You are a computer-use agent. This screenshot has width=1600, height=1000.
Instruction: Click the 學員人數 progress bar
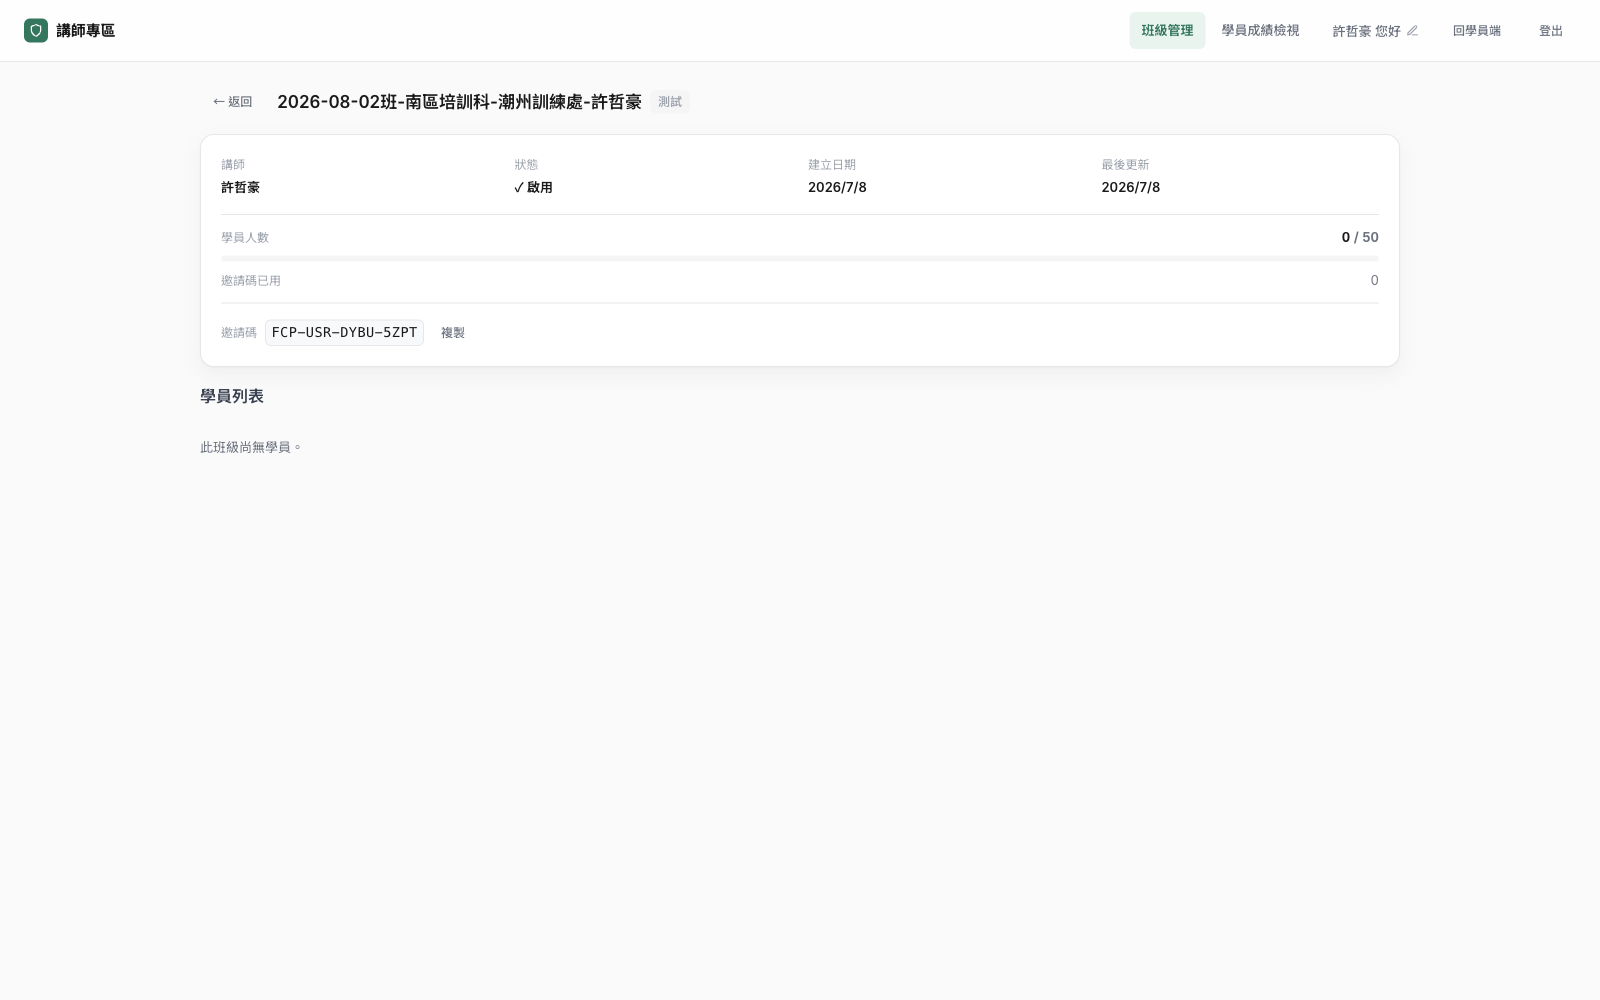pos(800,258)
